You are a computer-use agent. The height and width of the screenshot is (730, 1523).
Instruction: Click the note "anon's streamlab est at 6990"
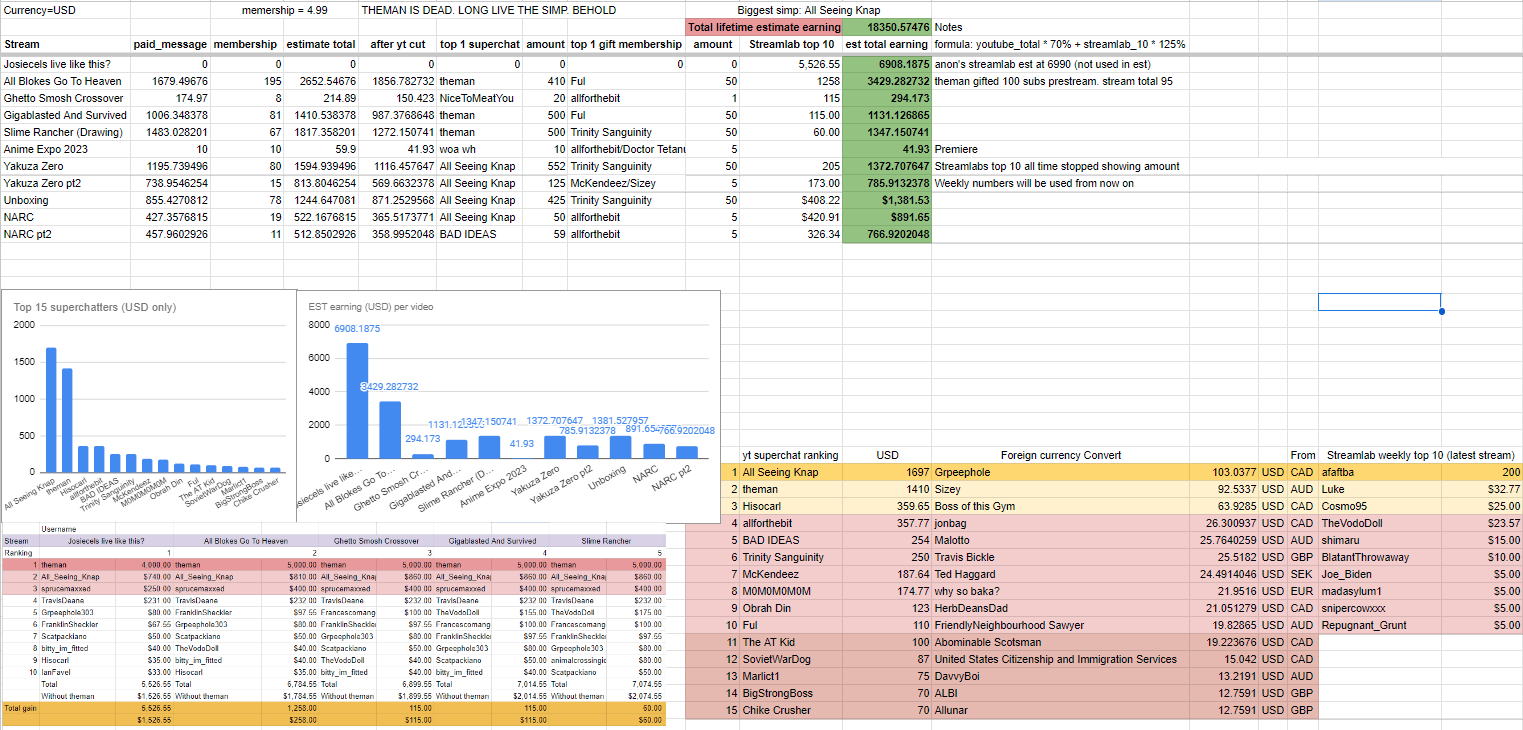1042,64
